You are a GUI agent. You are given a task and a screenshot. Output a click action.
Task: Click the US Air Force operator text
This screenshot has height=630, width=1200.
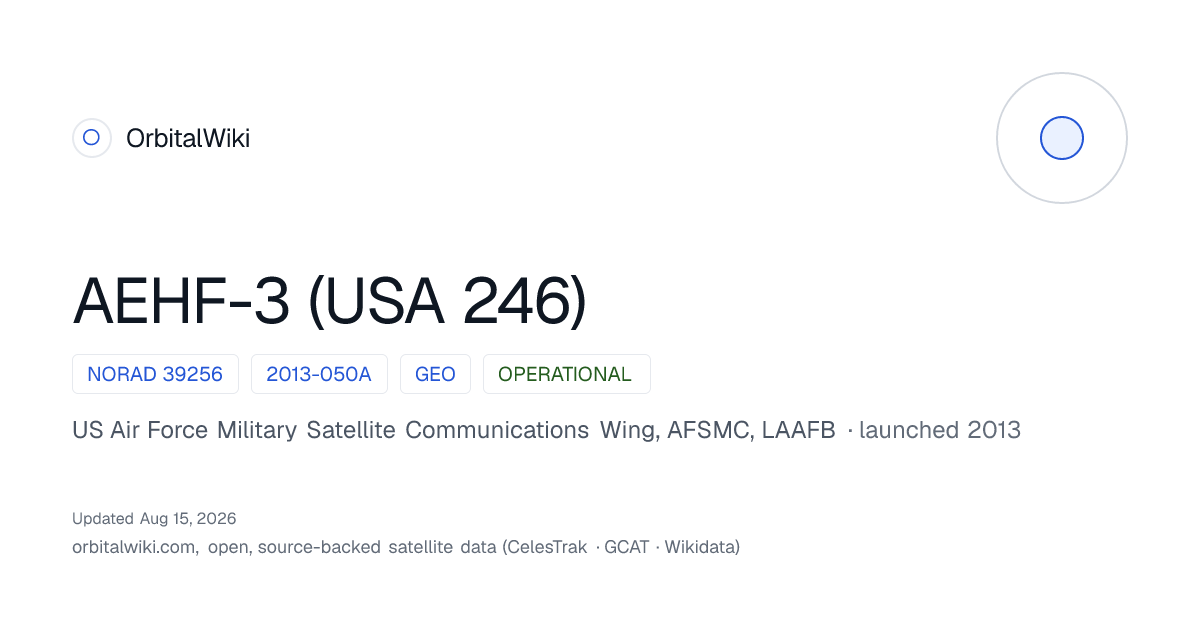click(x=140, y=430)
